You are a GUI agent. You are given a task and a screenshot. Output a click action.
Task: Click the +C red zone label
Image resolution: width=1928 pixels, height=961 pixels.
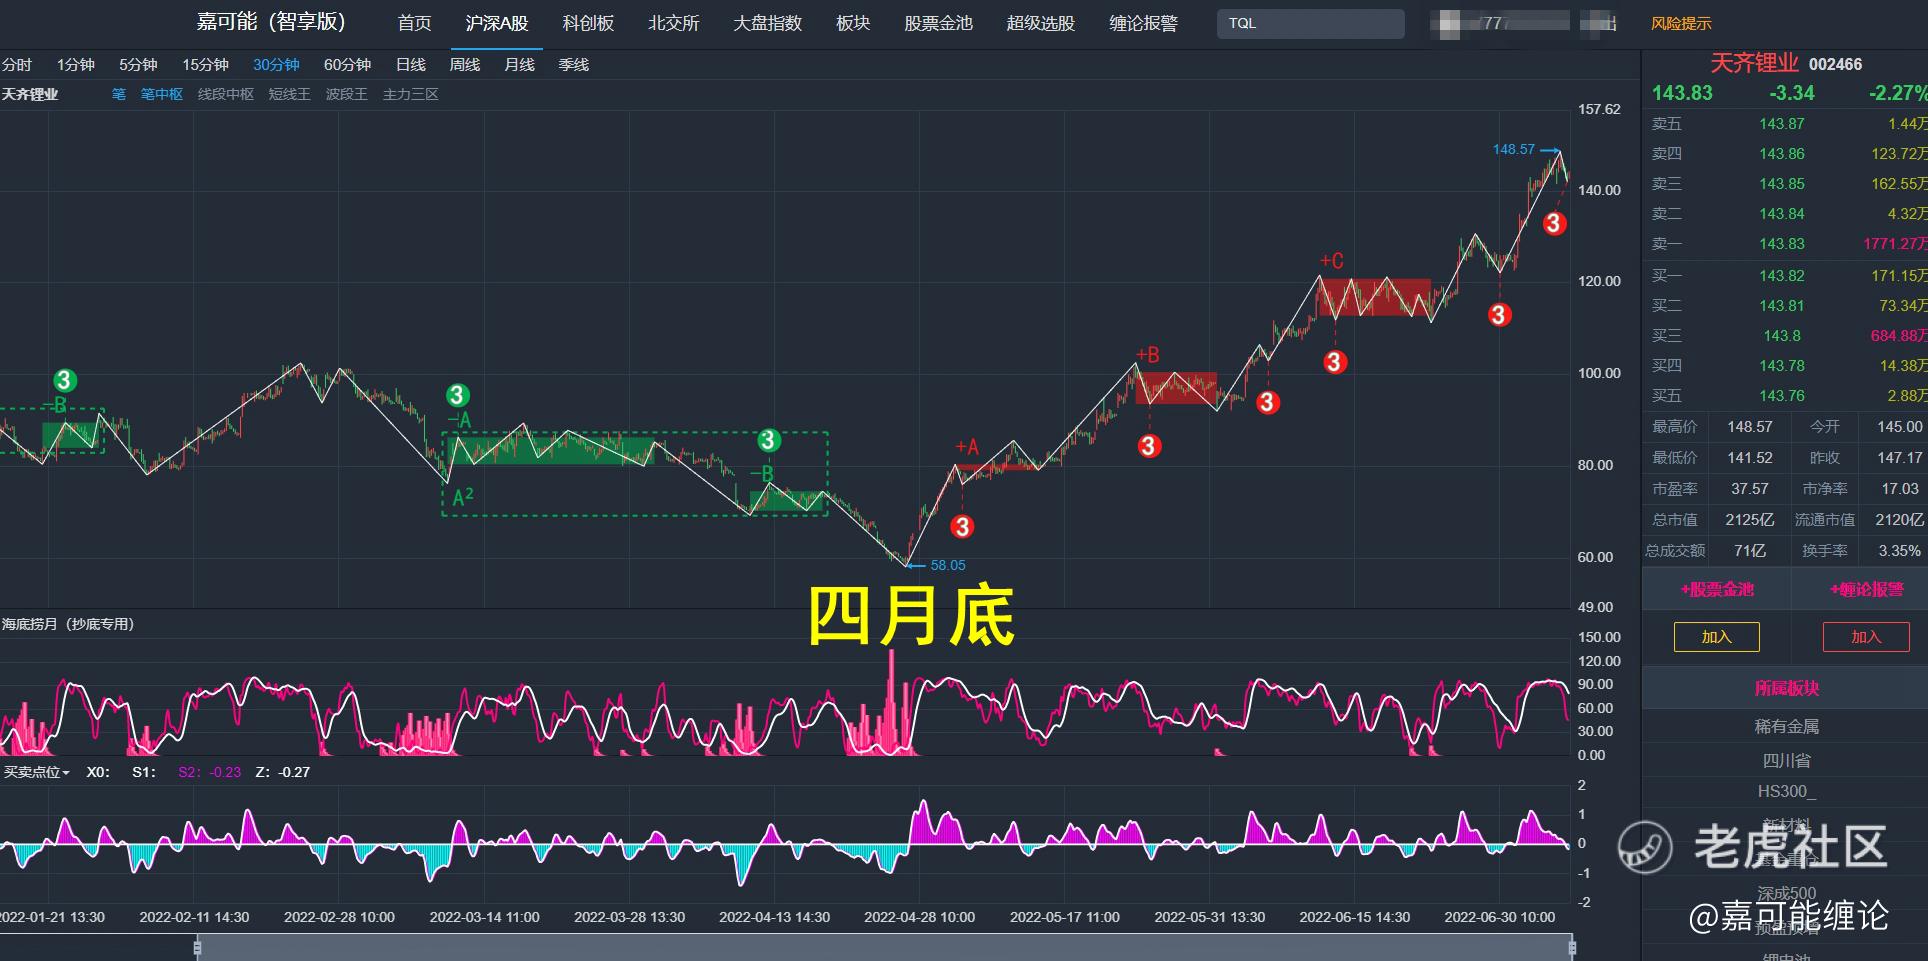(x=1331, y=262)
